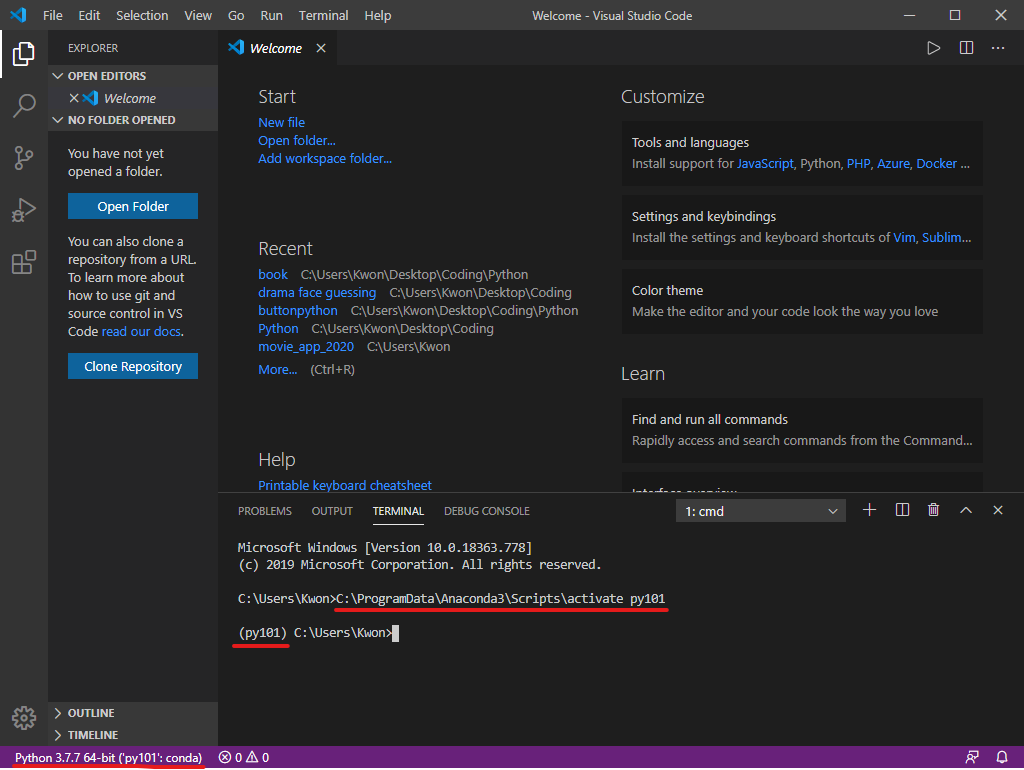Install JavaScript support link
The height and width of the screenshot is (770, 1024).
(x=765, y=163)
